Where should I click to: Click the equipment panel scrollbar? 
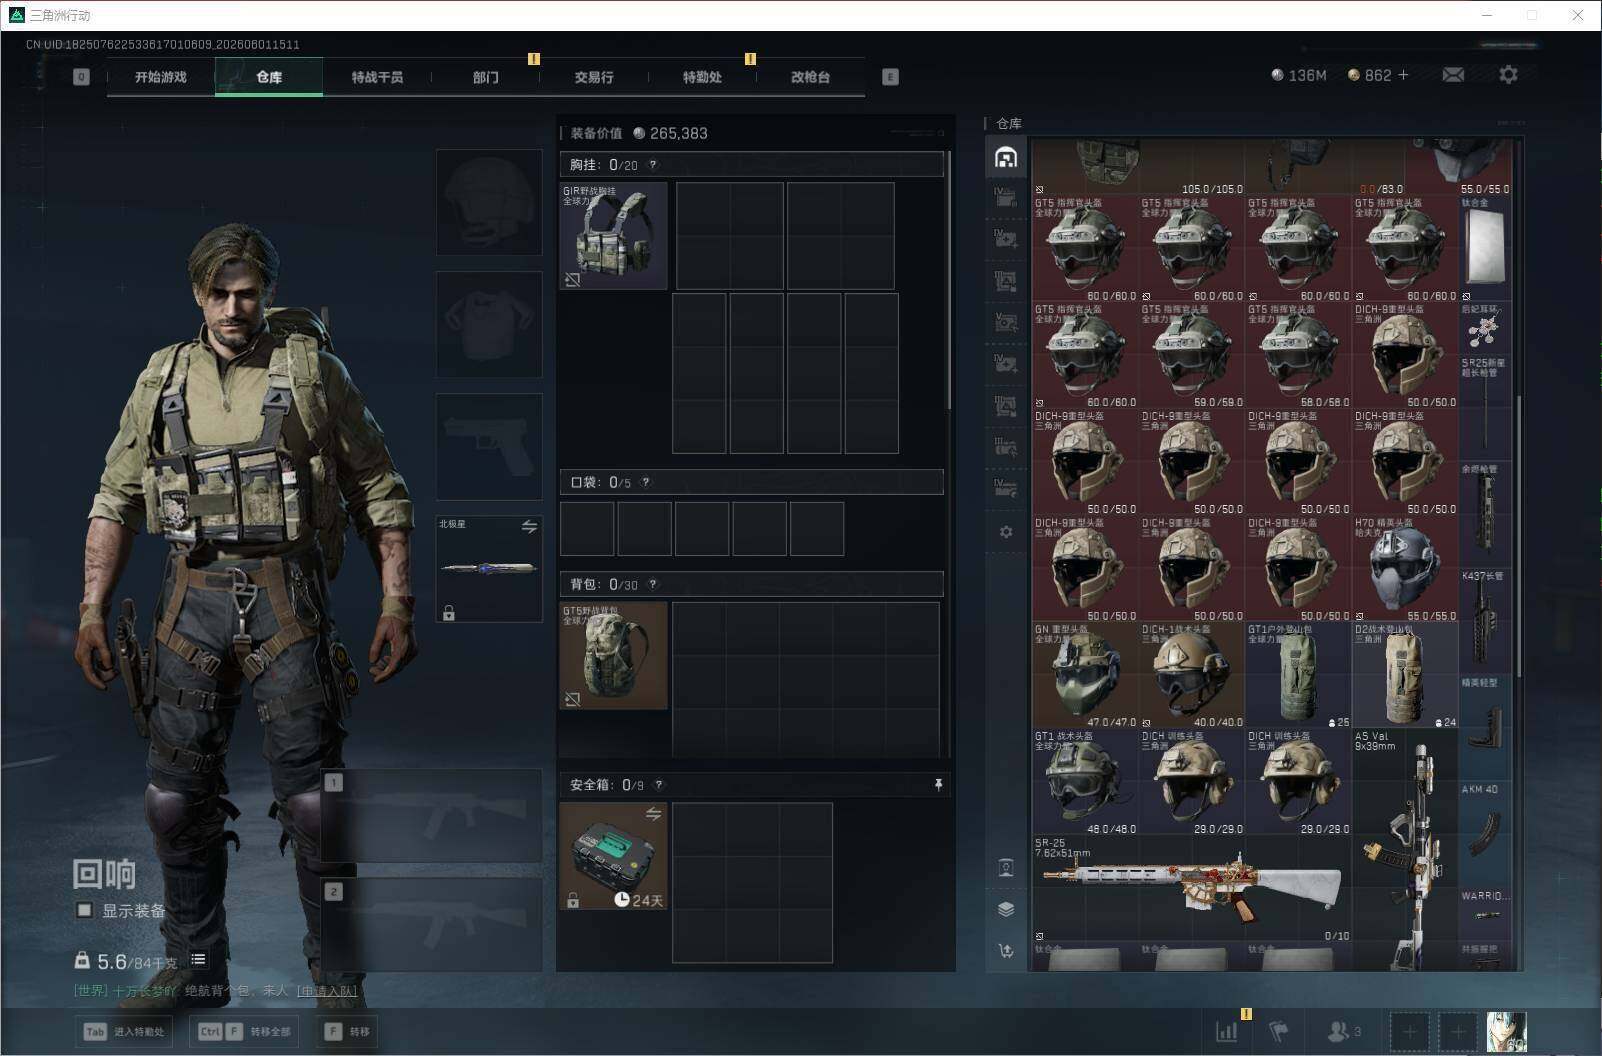click(x=948, y=280)
